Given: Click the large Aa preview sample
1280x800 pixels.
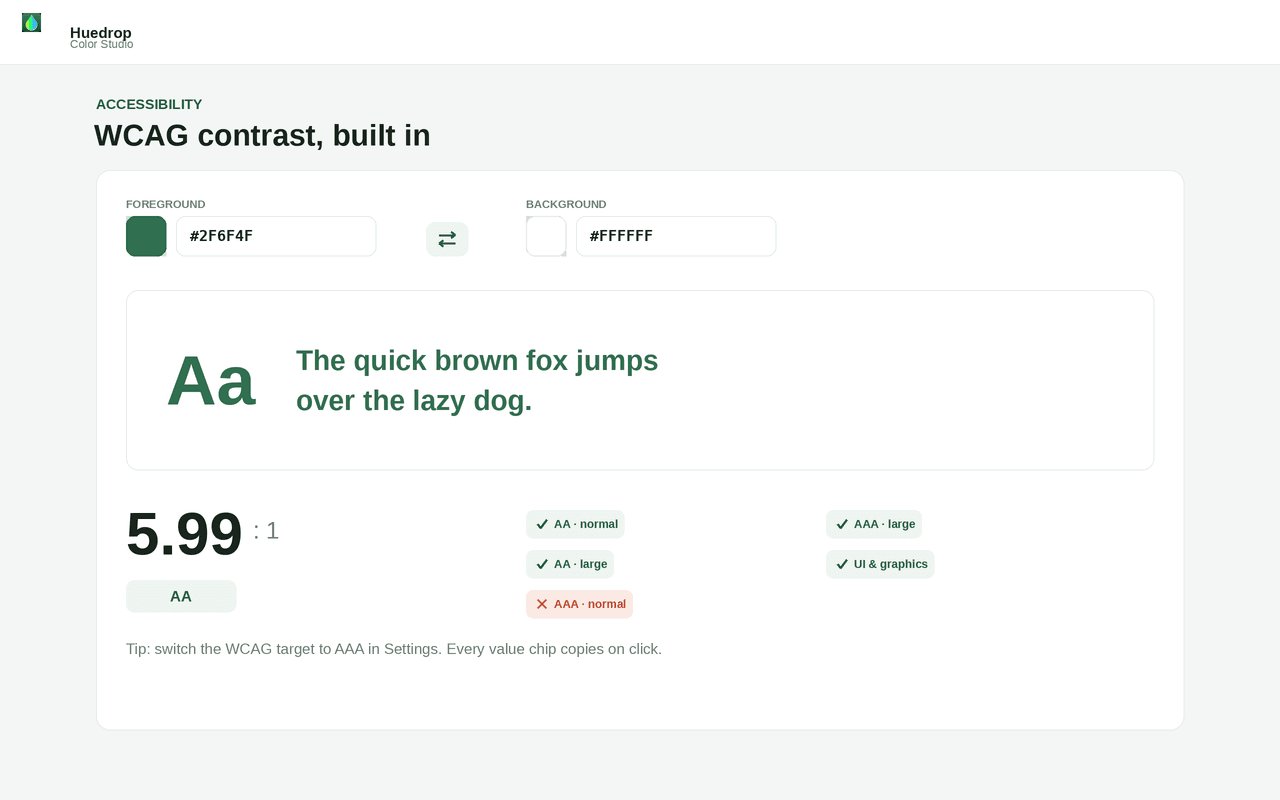Looking at the screenshot, I should tap(211, 380).
